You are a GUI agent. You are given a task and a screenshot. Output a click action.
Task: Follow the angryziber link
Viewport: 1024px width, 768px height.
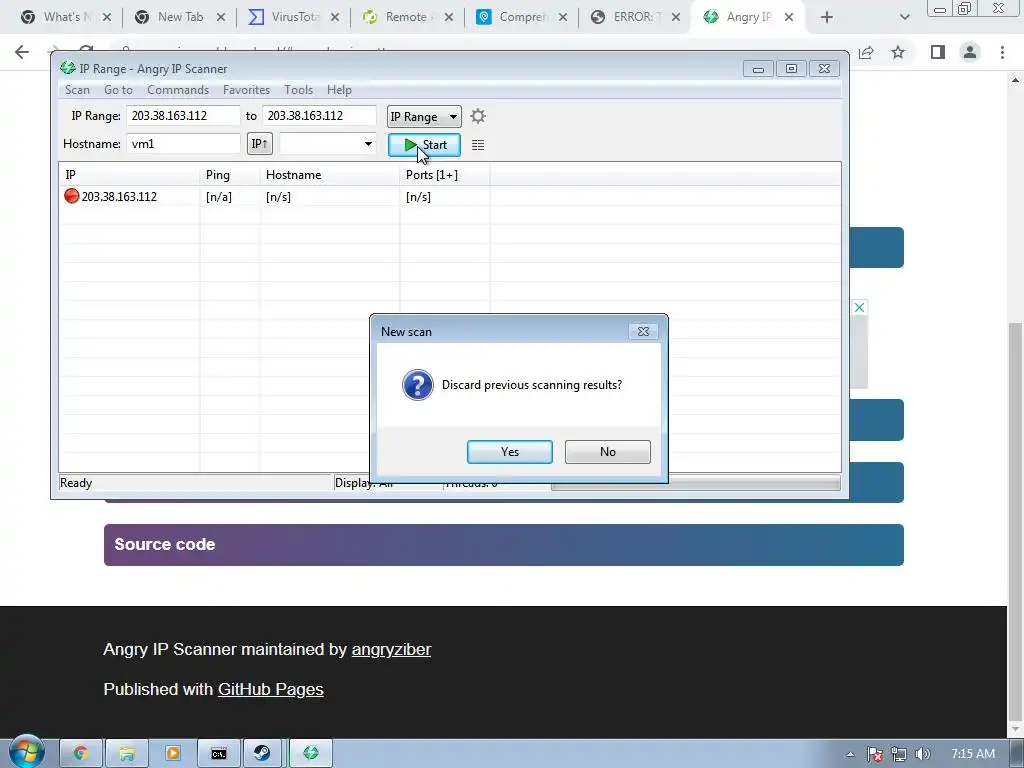point(391,650)
